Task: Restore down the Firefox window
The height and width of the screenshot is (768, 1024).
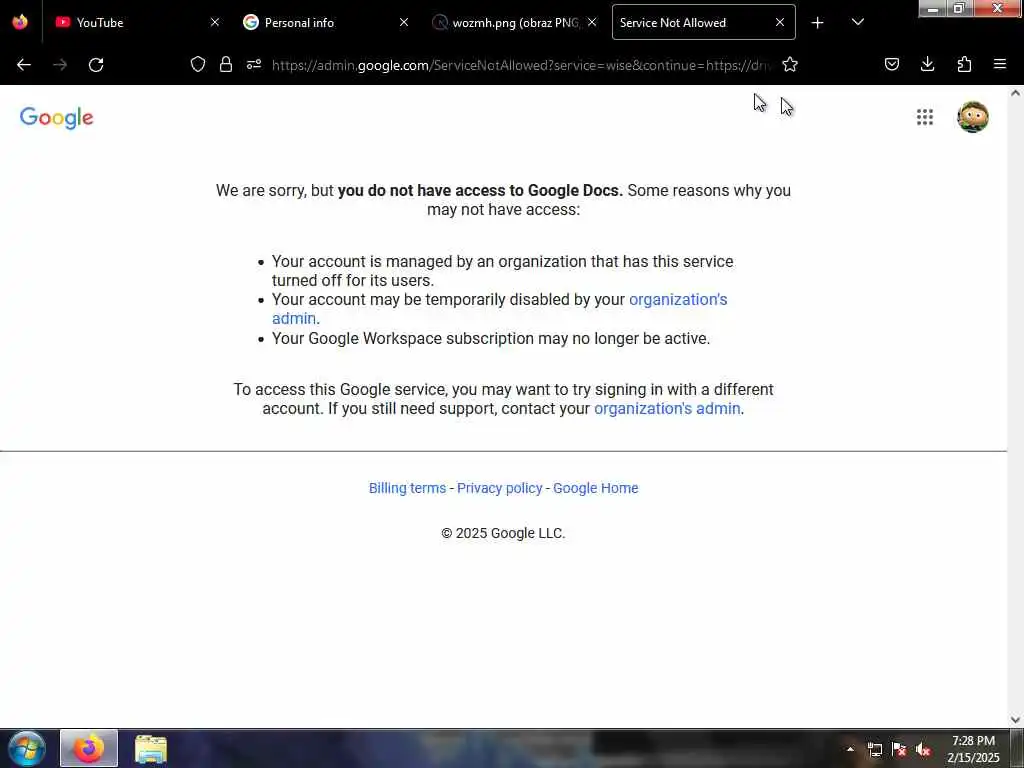Action: (x=959, y=8)
